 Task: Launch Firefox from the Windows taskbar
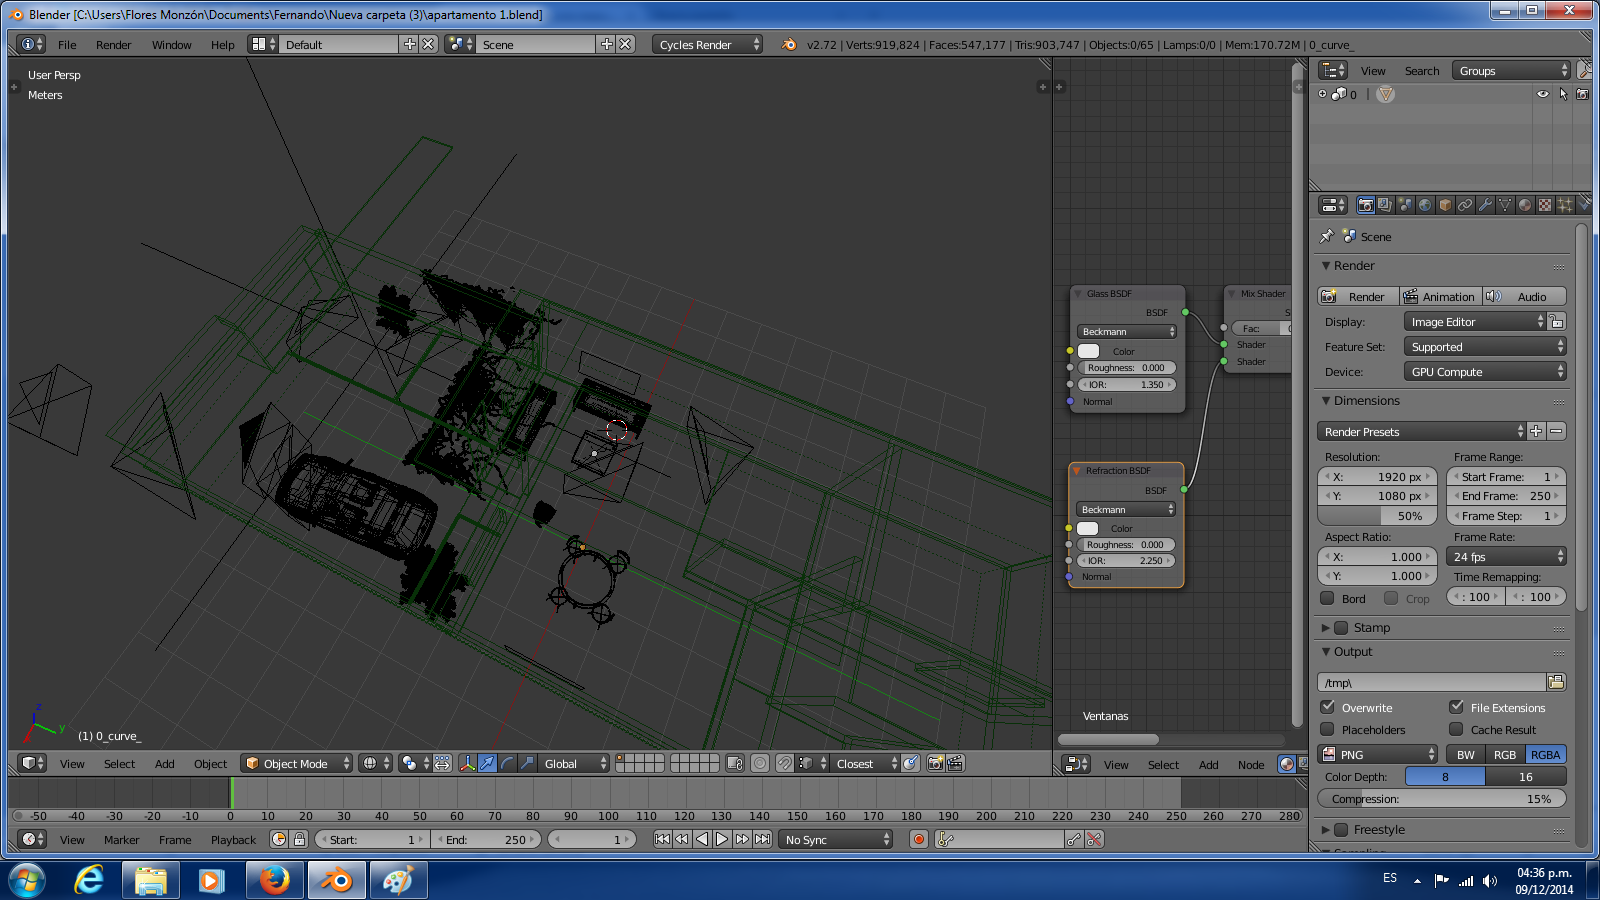[274, 880]
